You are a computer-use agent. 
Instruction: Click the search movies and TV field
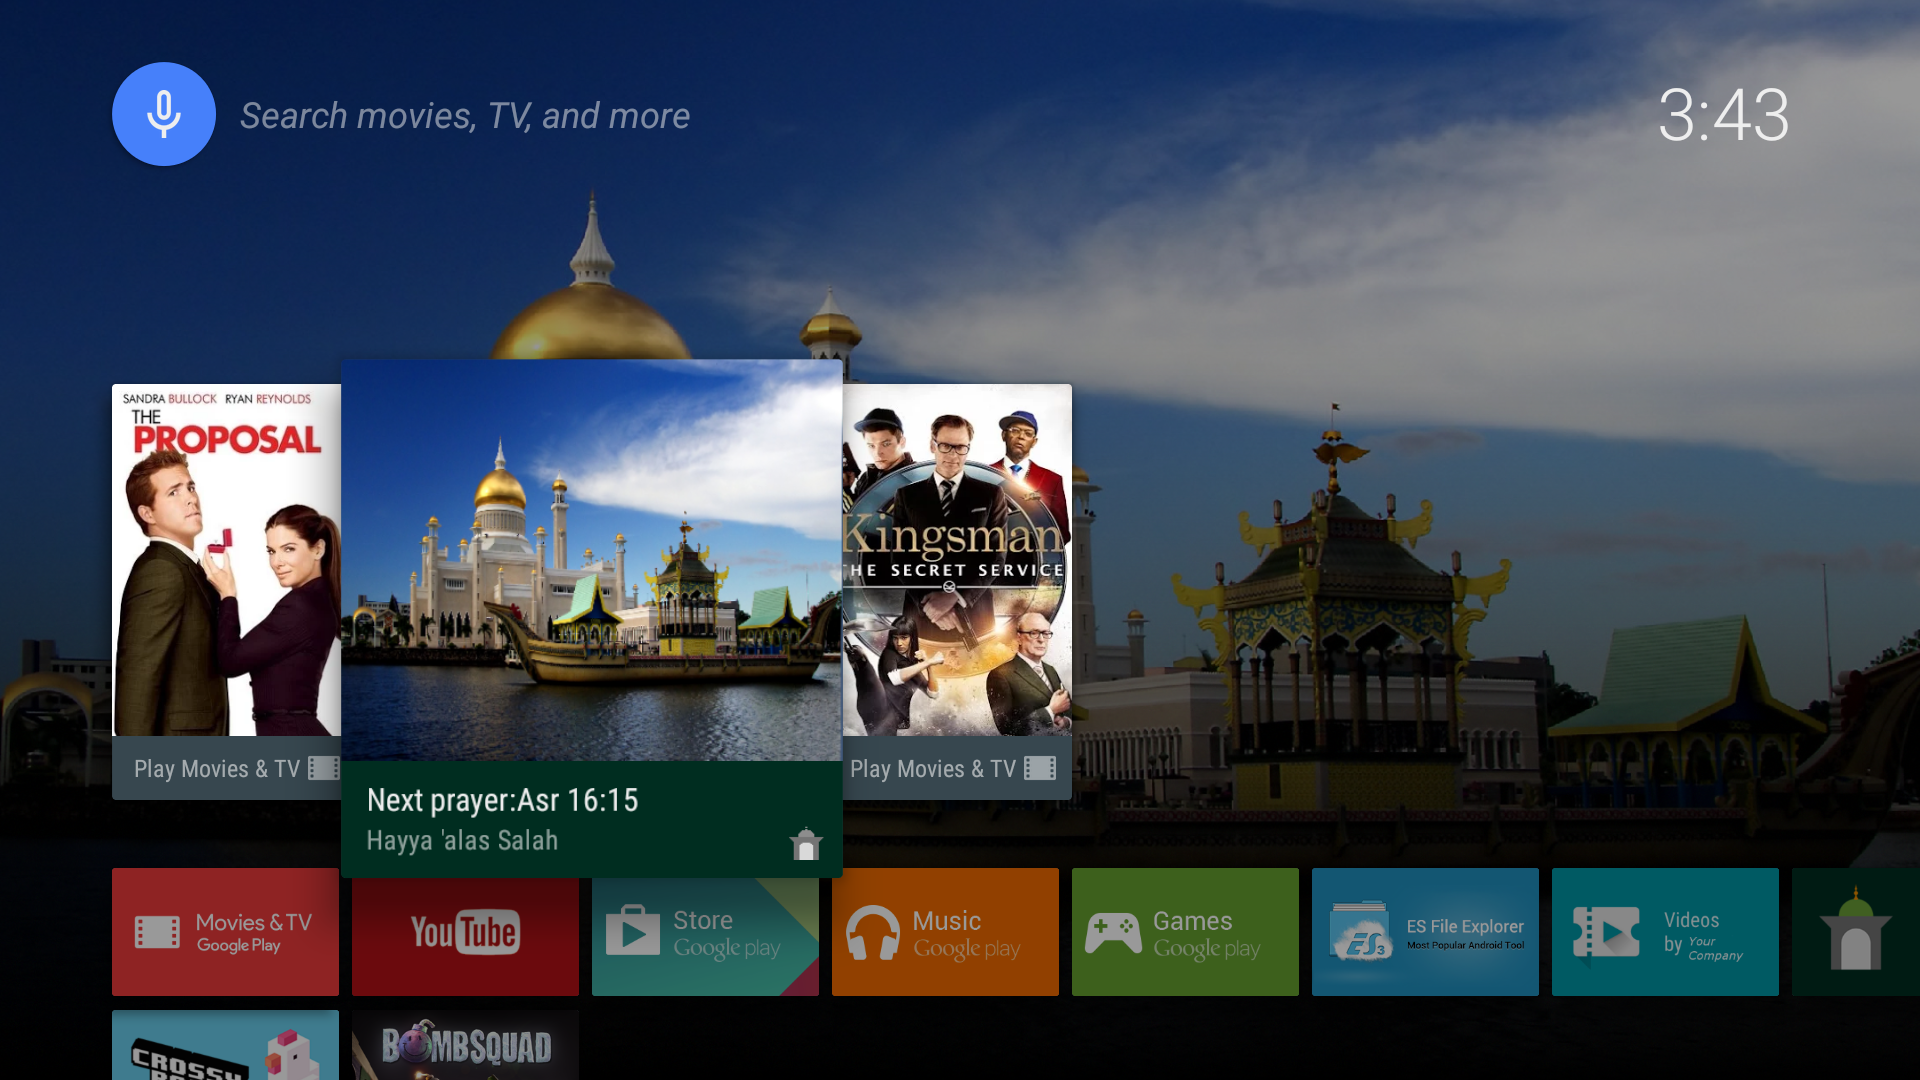(465, 116)
